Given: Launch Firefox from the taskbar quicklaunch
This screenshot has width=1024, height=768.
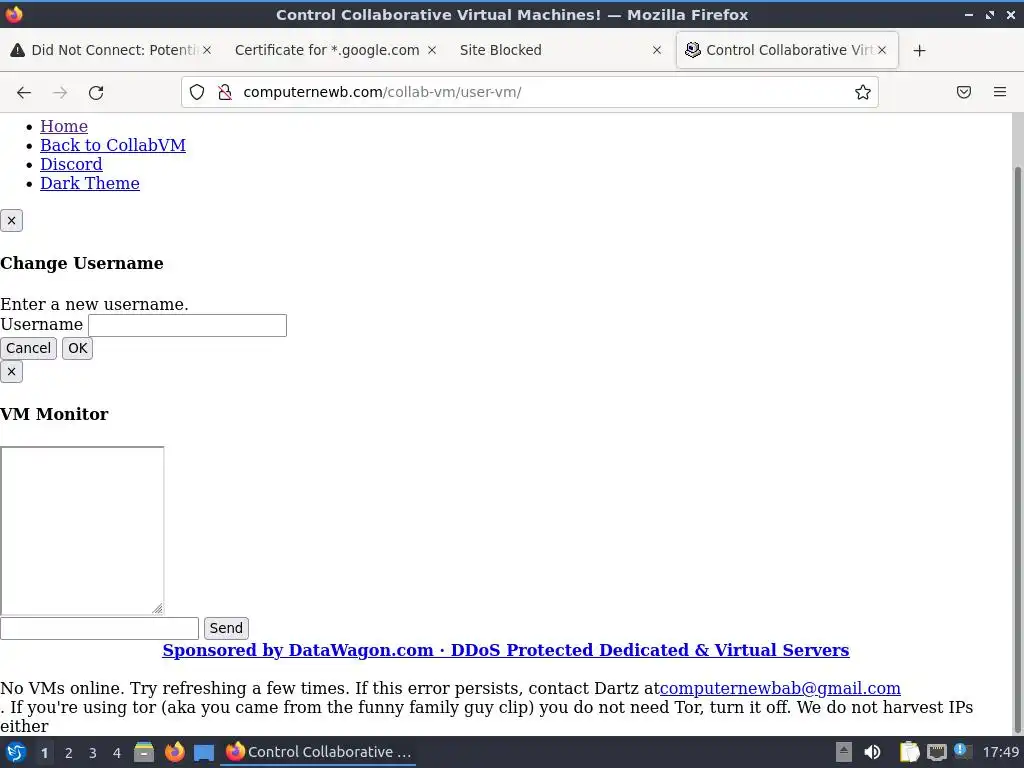Looking at the screenshot, I should (174, 752).
